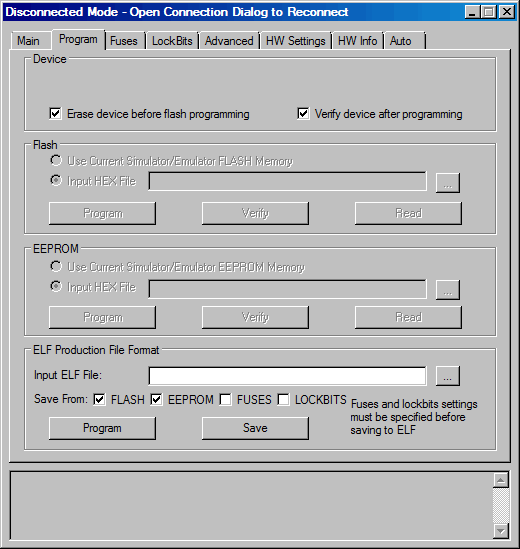Click the ELF Program button
The height and width of the screenshot is (549, 520).
(x=103, y=428)
